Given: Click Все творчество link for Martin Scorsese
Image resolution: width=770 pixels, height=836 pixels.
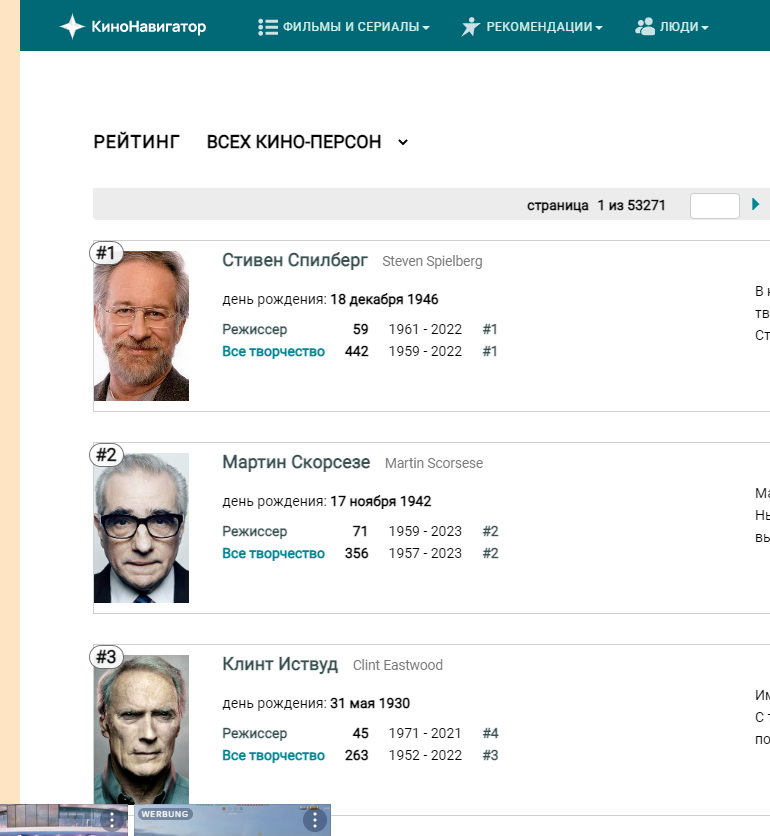Looking at the screenshot, I should [x=273, y=553].
